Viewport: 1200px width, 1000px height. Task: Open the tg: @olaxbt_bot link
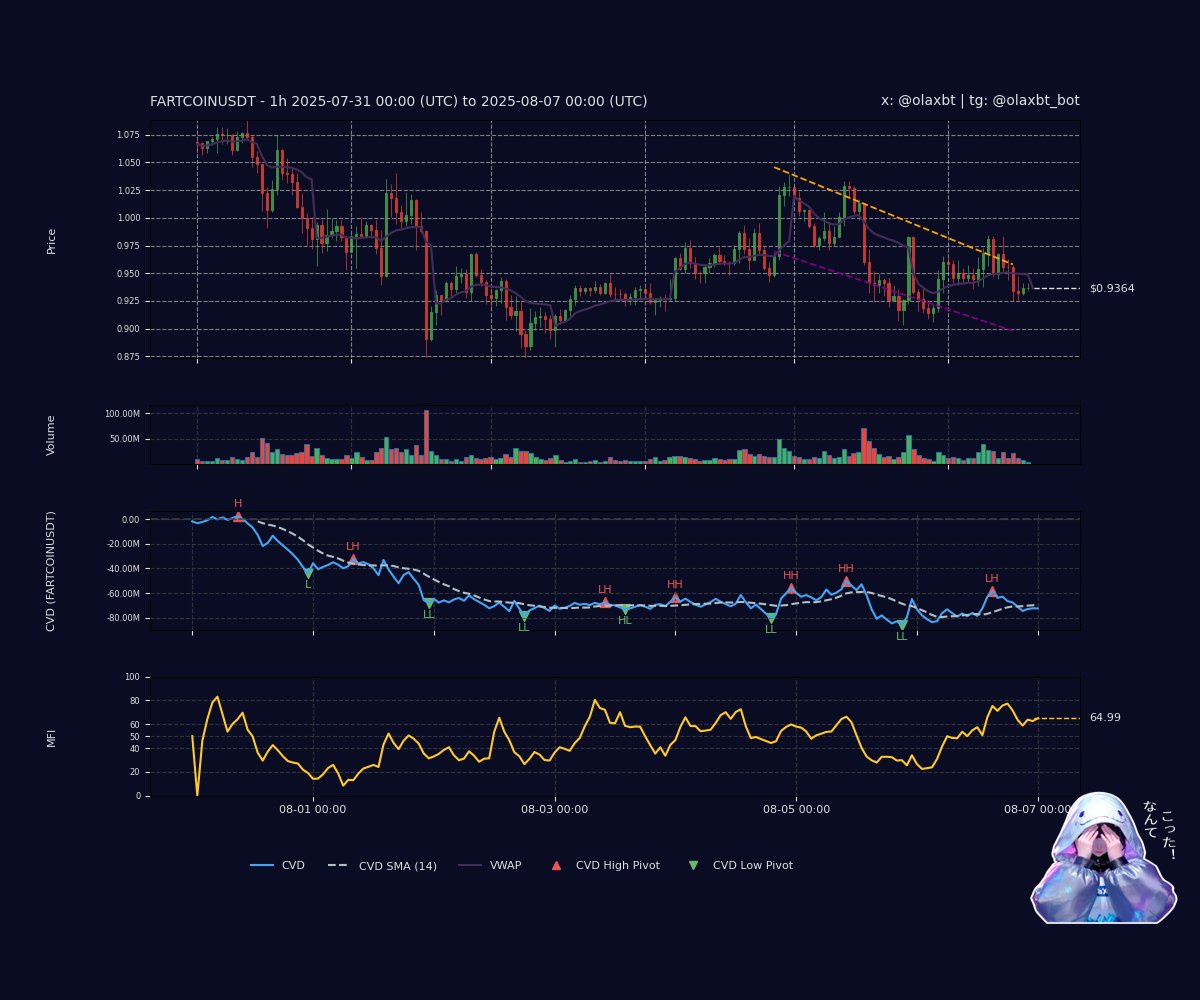1023,100
